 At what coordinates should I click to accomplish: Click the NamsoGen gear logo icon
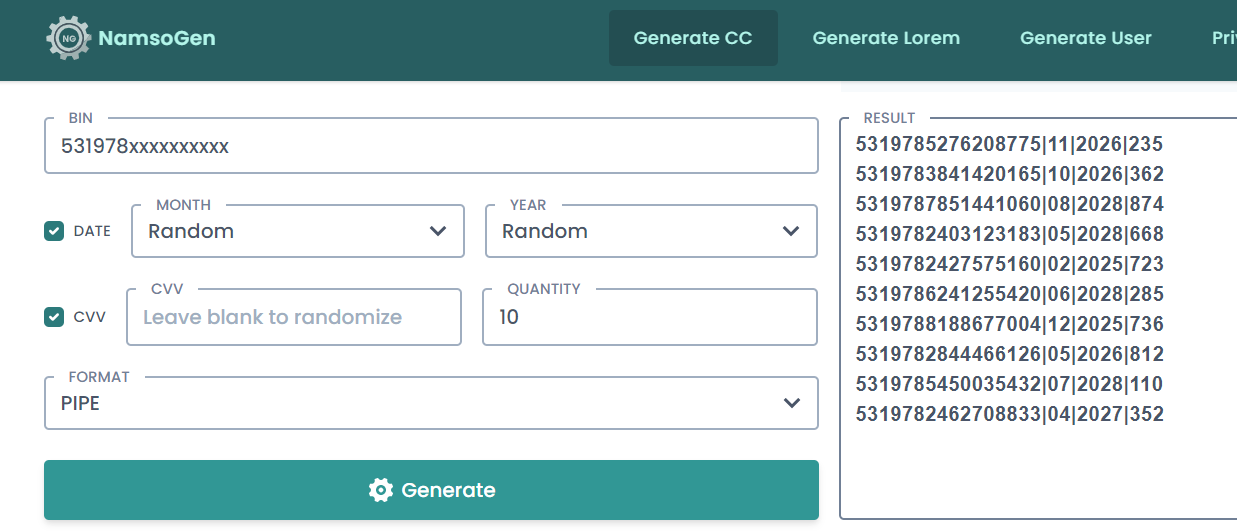pyautogui.click(x=69, y=38)
